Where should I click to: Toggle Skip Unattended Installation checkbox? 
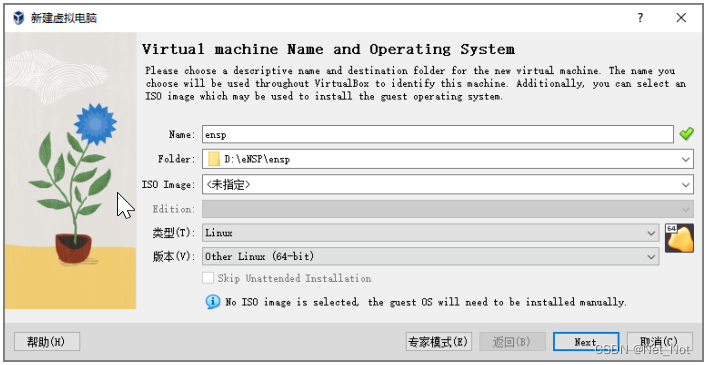tap(208, 278)
